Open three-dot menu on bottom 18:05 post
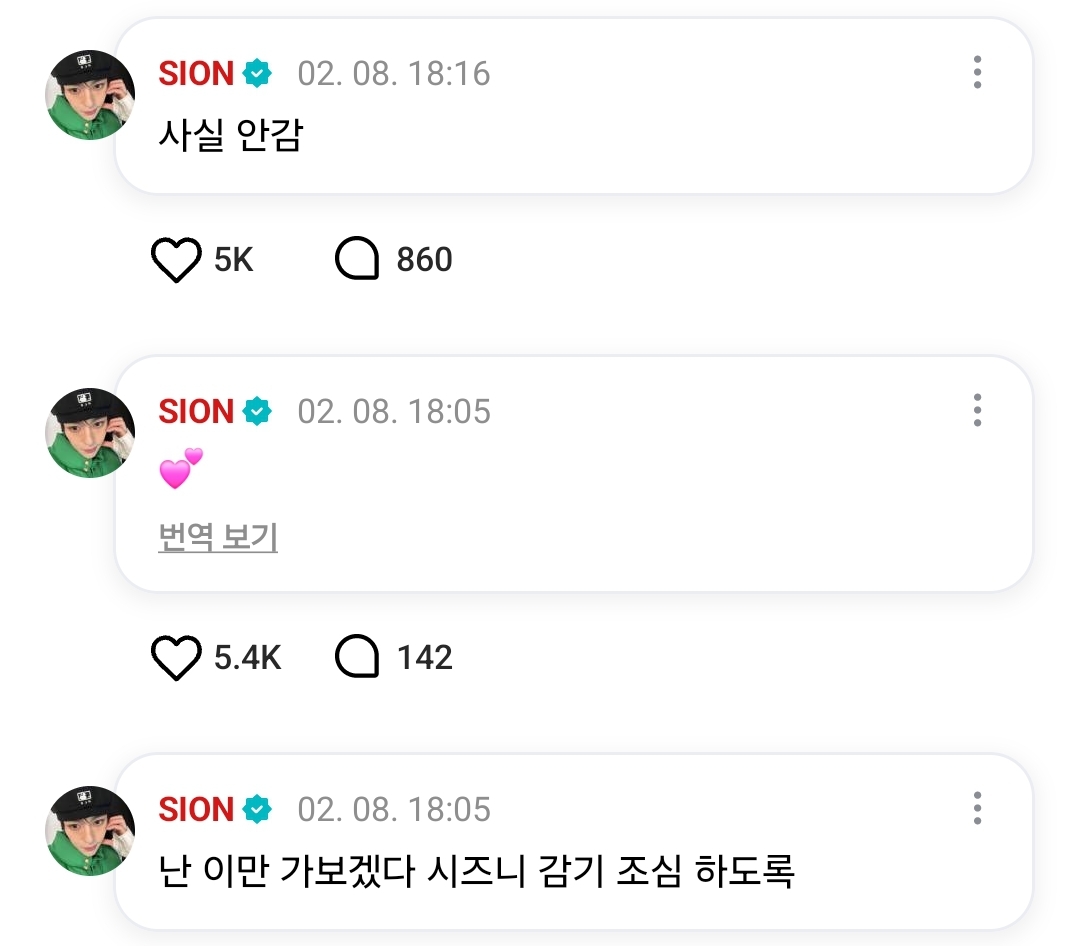The image size is (1080, 946). click(977, 808)
